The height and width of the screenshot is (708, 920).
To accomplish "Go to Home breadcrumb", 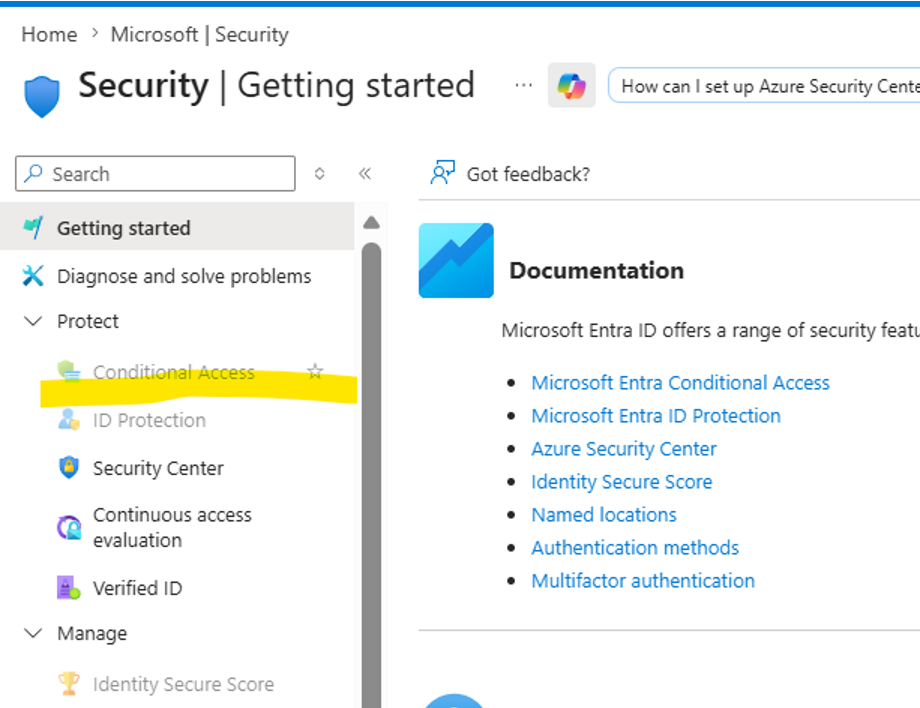I will [x=49, y=34].
